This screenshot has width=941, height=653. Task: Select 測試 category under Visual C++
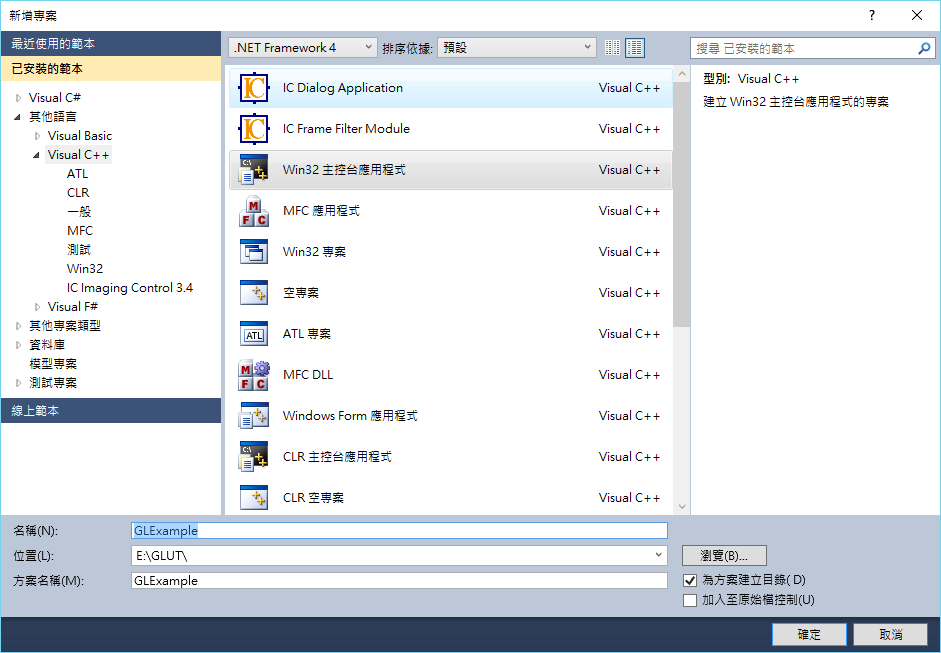point(79,250)
